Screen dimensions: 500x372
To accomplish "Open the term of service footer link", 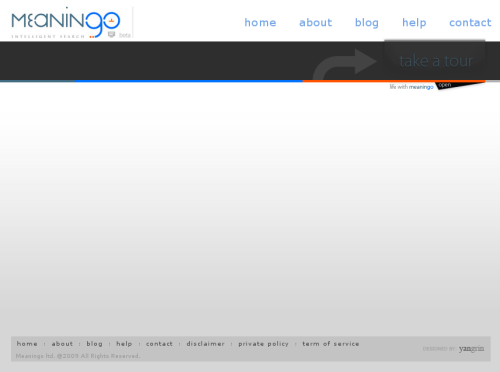I will [x=331, y=344].
